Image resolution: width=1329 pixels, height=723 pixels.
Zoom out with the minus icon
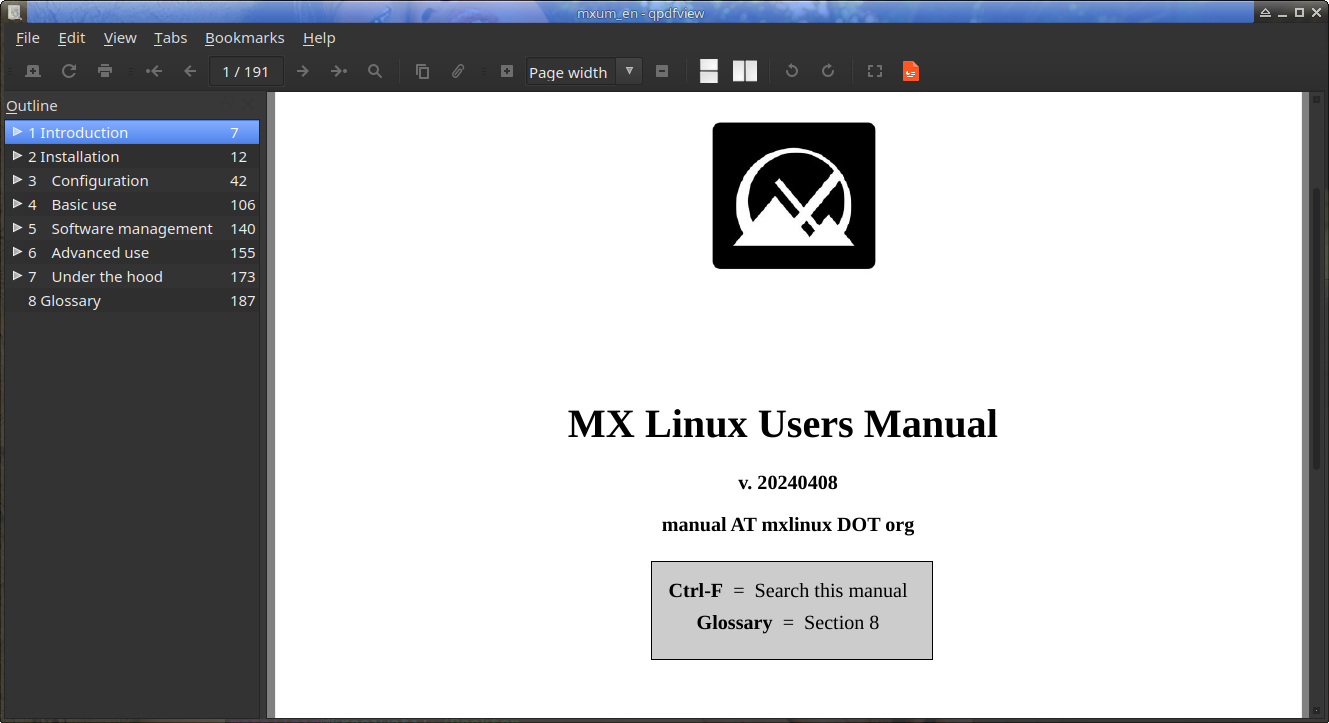click(662, 71)
